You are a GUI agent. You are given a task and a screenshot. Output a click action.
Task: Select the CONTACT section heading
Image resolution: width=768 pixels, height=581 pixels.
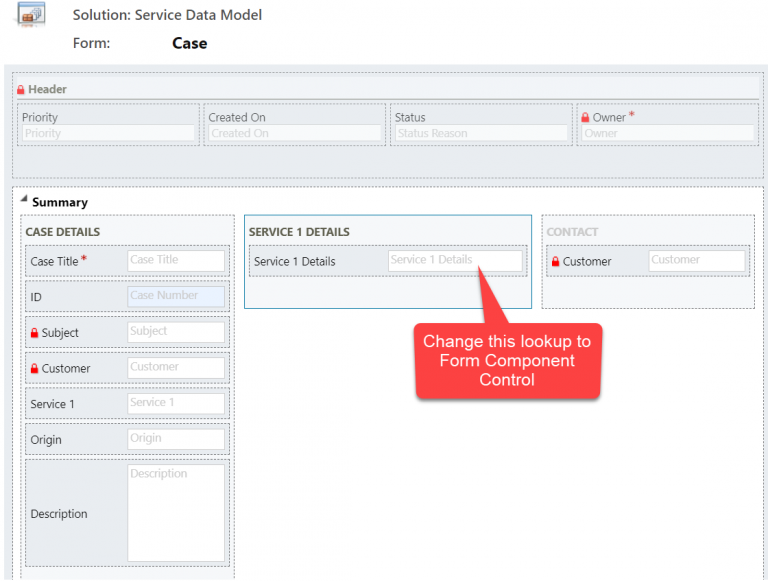pos(572,232)
